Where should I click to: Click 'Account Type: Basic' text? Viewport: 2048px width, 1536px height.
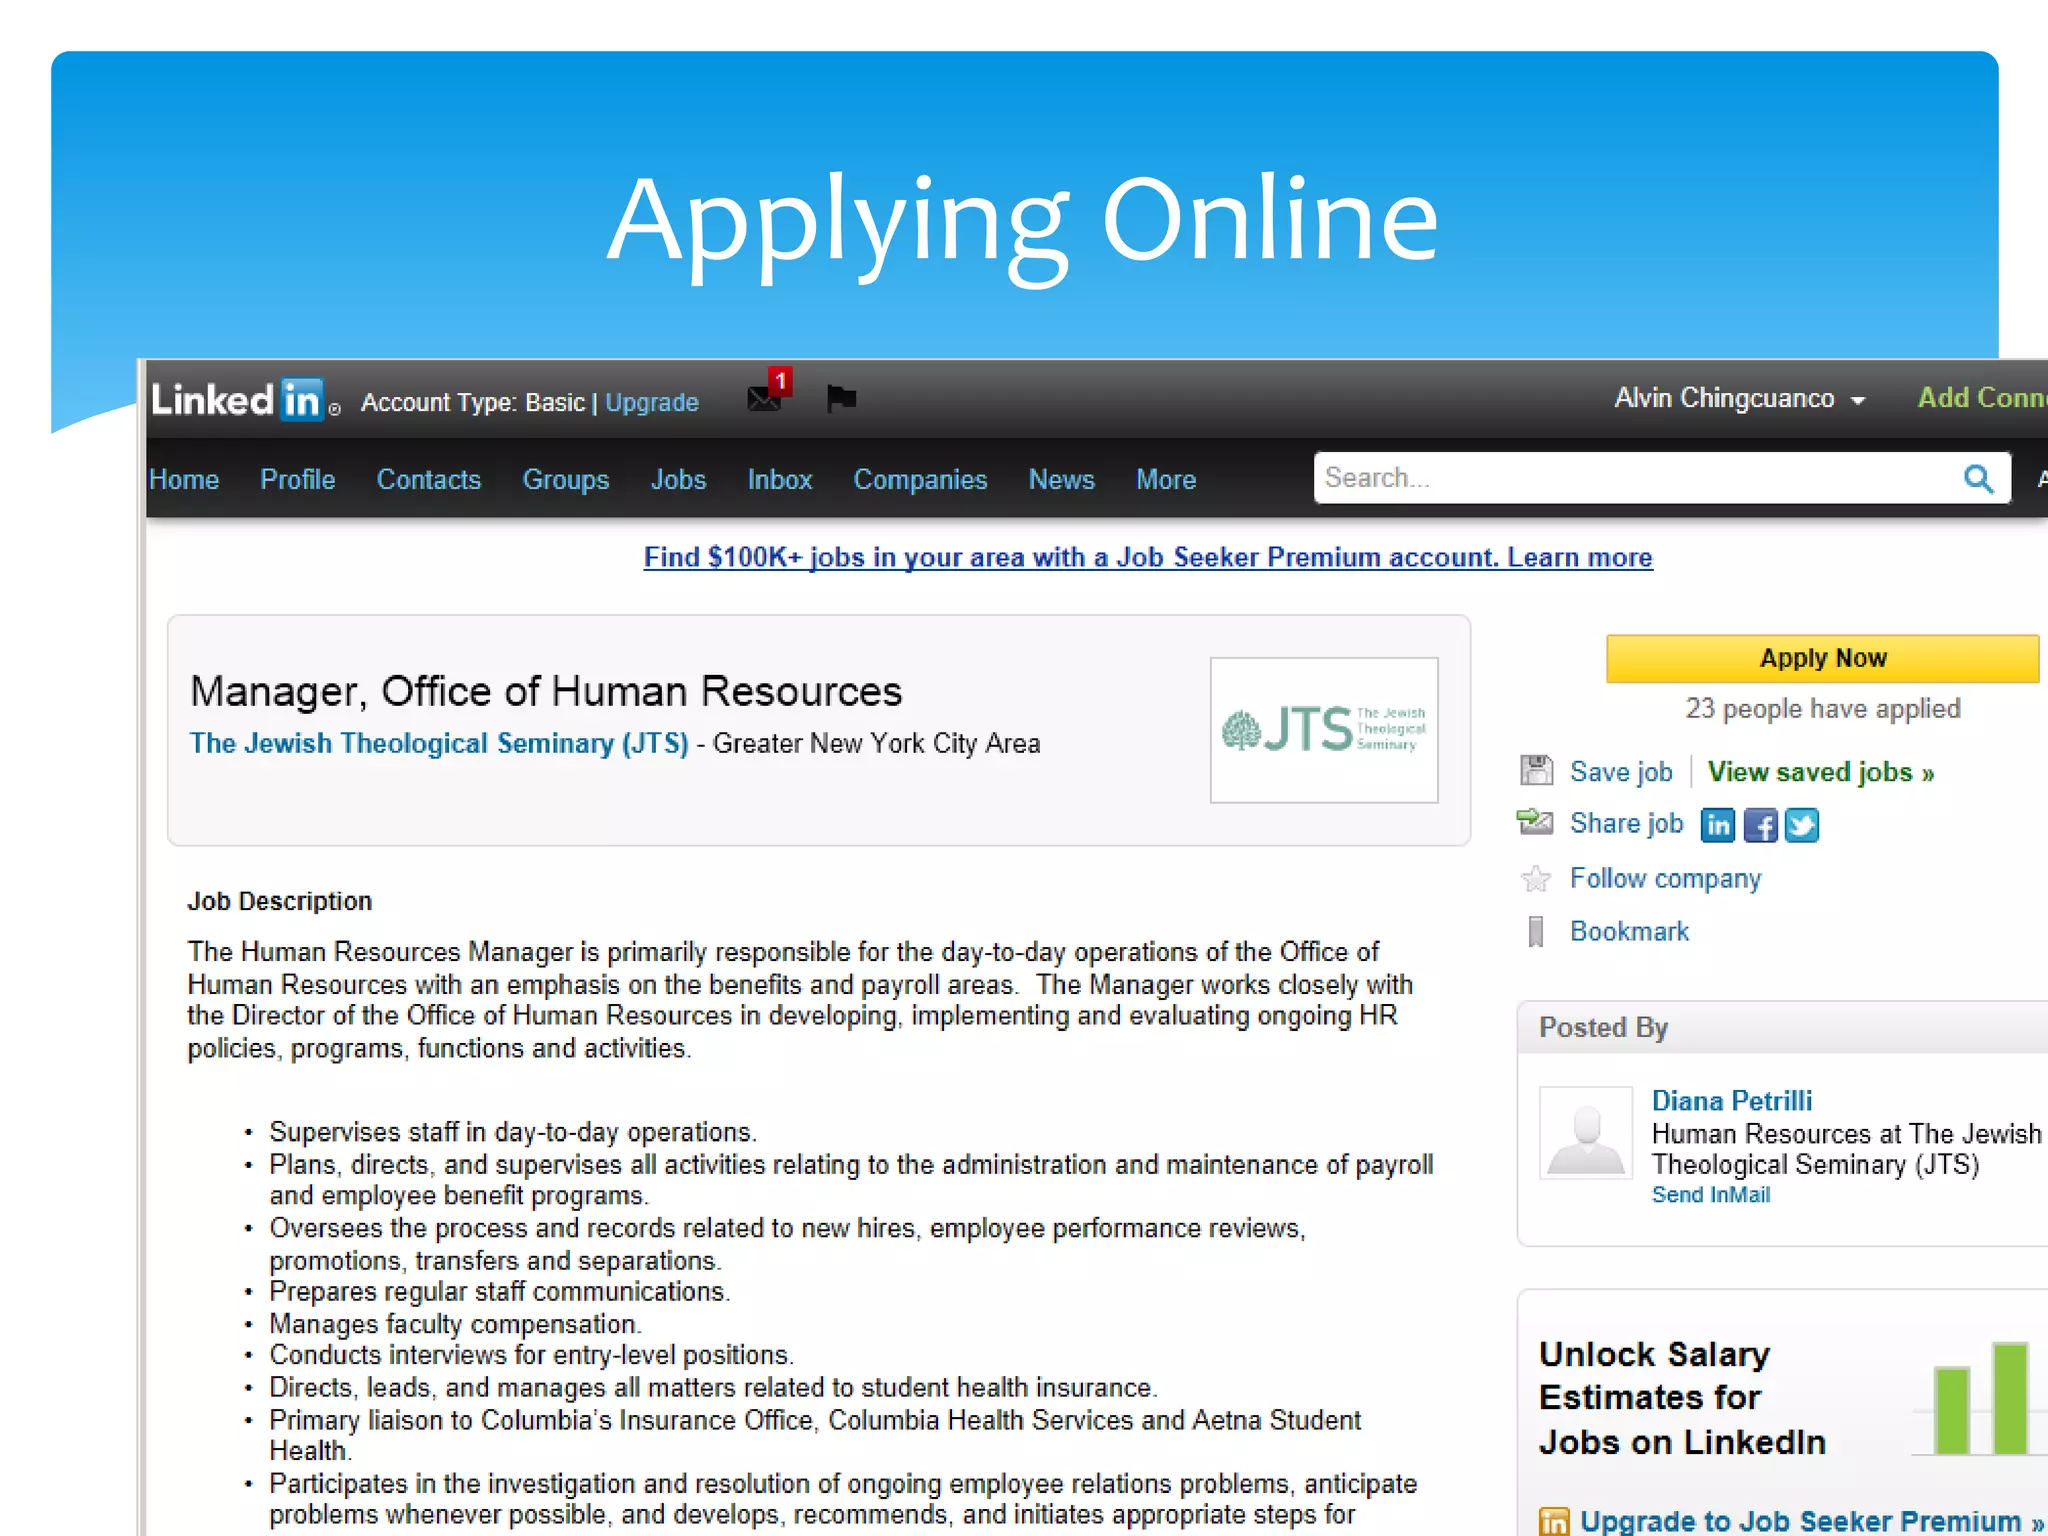(x=473, y=402)
